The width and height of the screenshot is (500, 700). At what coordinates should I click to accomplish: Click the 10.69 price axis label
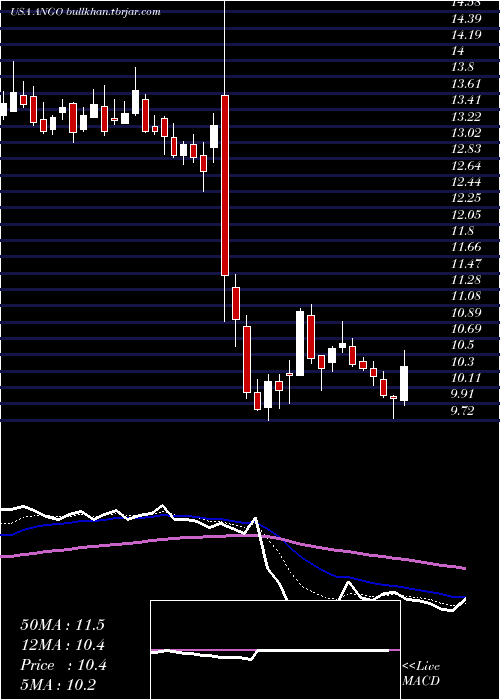[466, 329]
